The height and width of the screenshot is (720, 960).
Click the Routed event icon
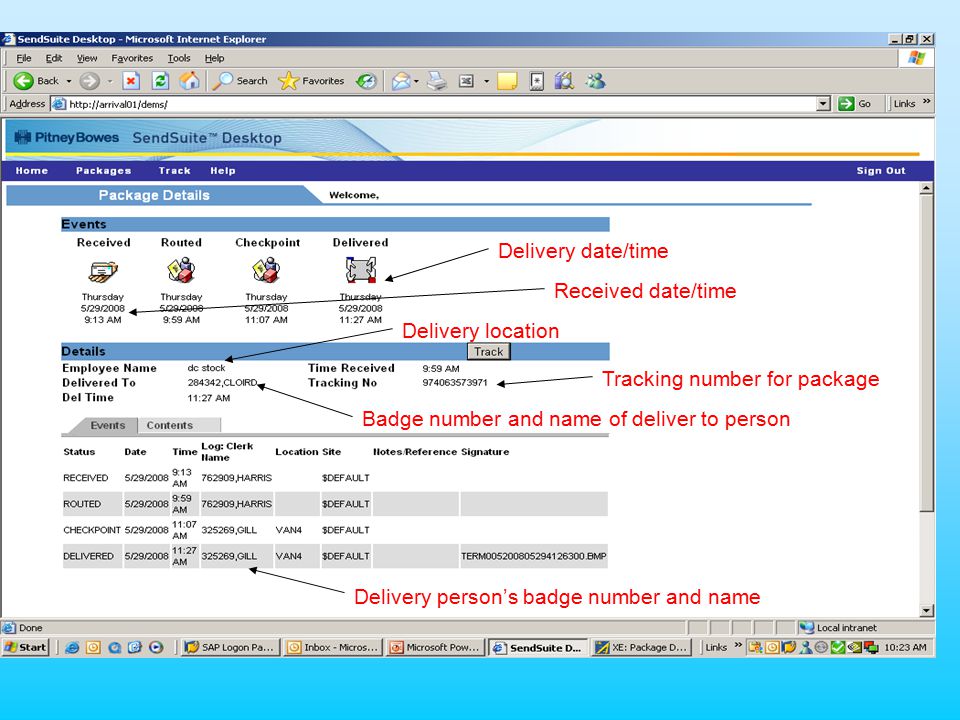point(181,270)
